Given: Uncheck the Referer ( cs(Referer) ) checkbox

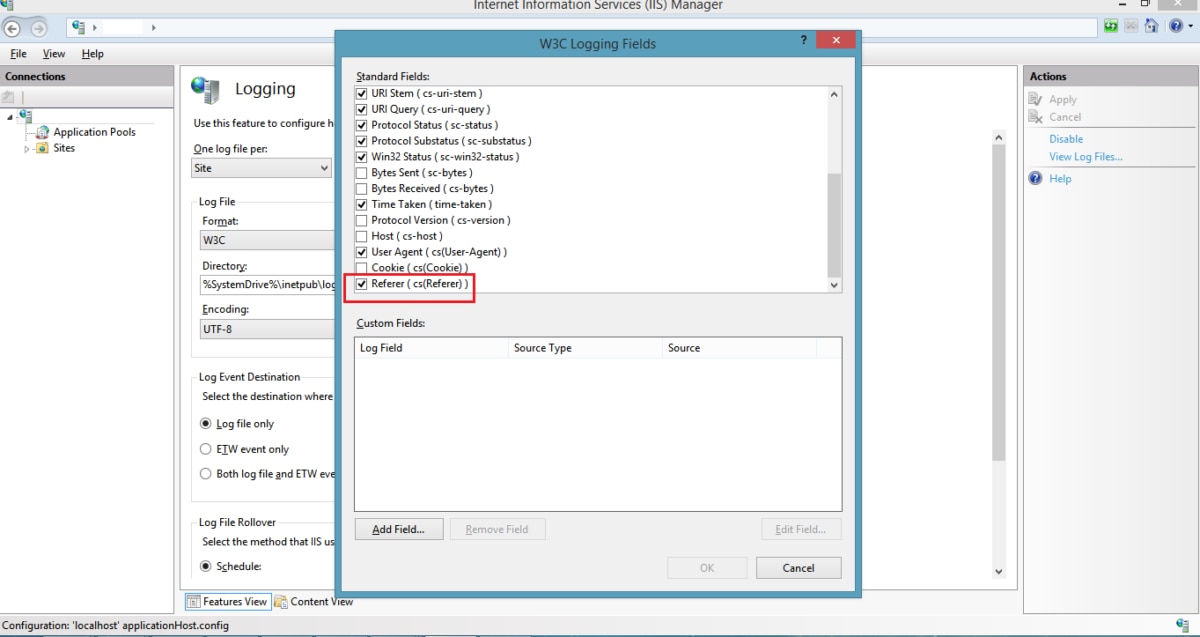Looking at the screenshot, I should click(x=362, y=284).
